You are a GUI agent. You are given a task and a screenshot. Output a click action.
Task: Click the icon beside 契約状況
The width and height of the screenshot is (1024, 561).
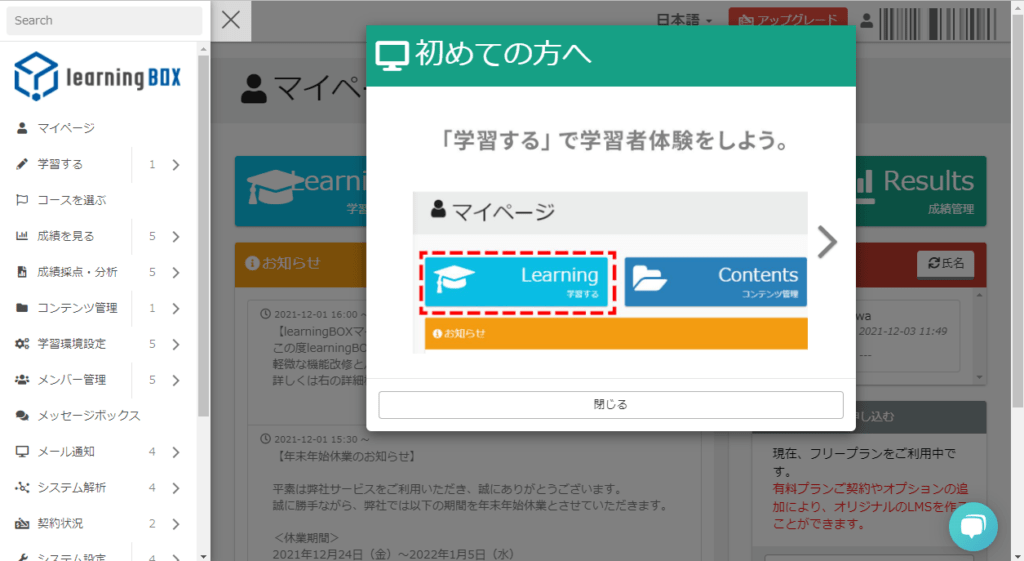(x=22, y=523)
